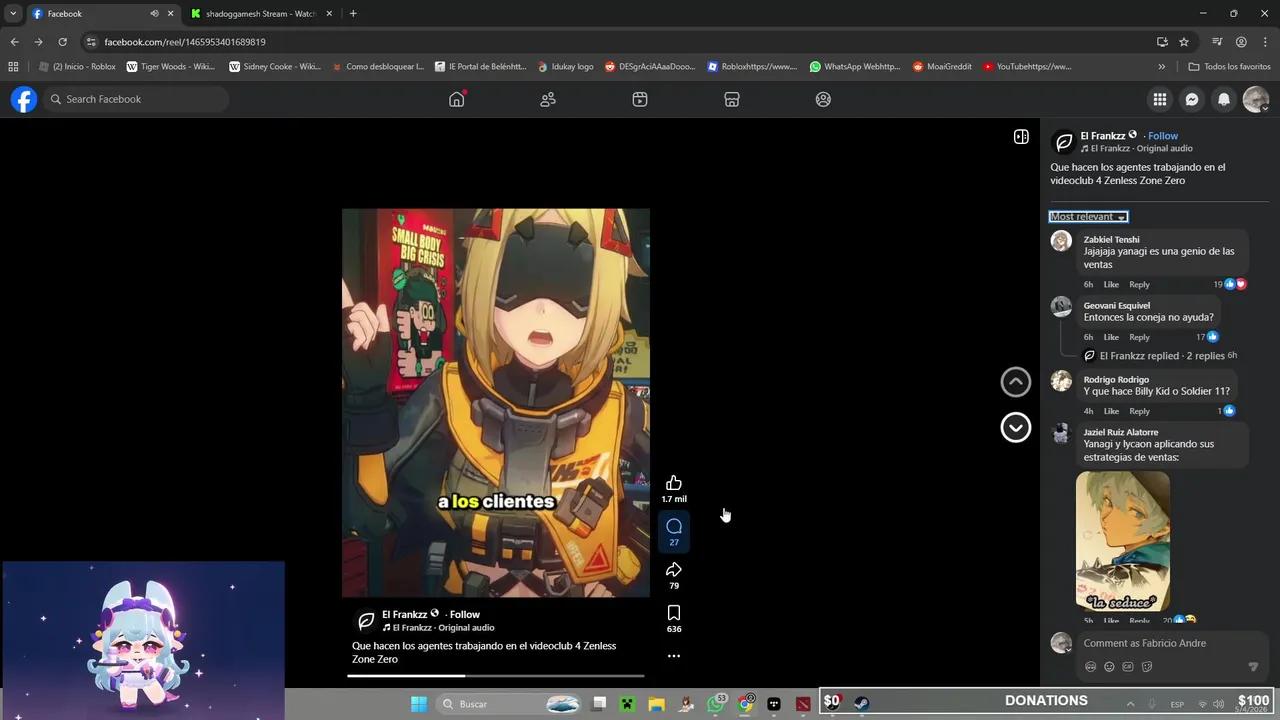Share the reel using the arrow icon
1280x720 pixels.
coord(674,569)
